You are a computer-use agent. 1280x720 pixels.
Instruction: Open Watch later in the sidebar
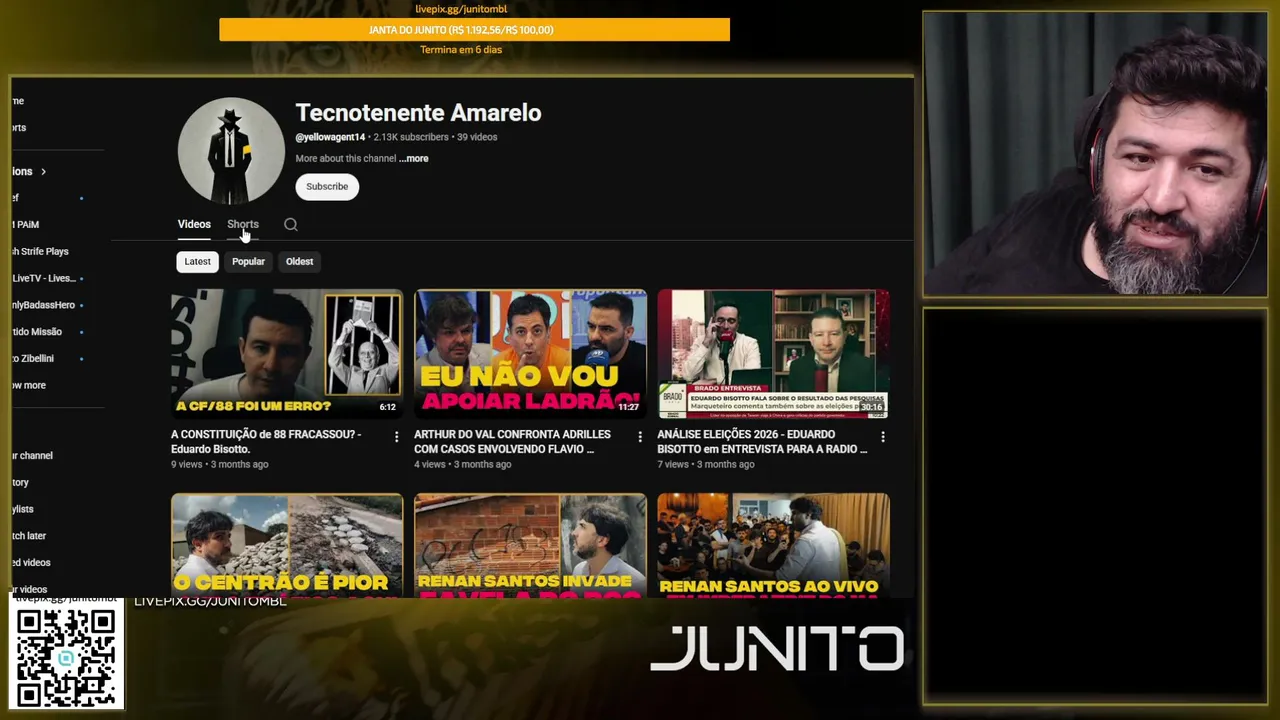[29, 536]
